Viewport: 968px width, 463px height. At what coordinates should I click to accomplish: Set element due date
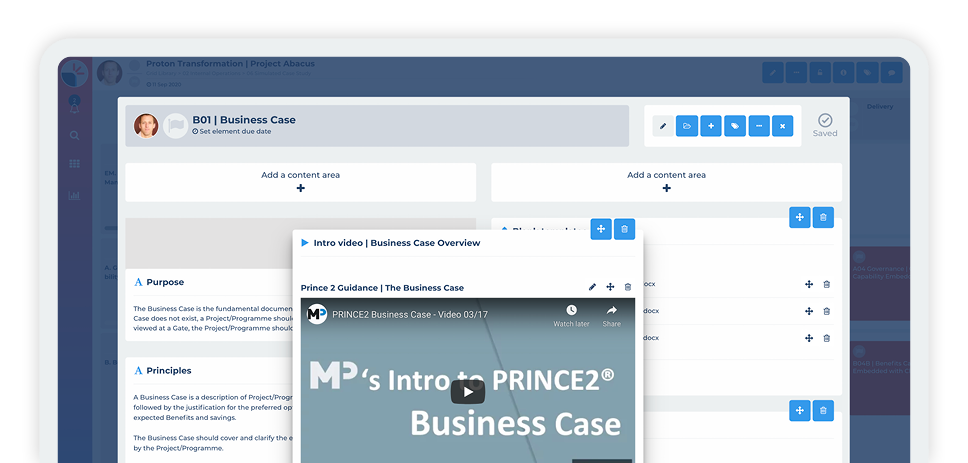232,131
